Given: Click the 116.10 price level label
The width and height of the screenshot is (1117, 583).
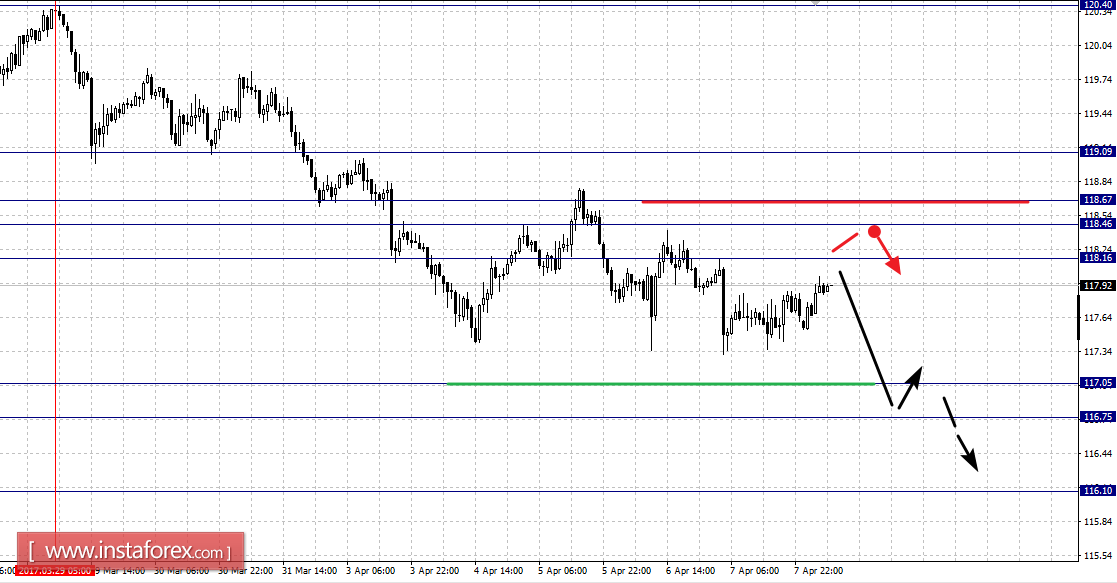Looking at the screenshot, I should pyautogui.click(x=1098, y=490).
